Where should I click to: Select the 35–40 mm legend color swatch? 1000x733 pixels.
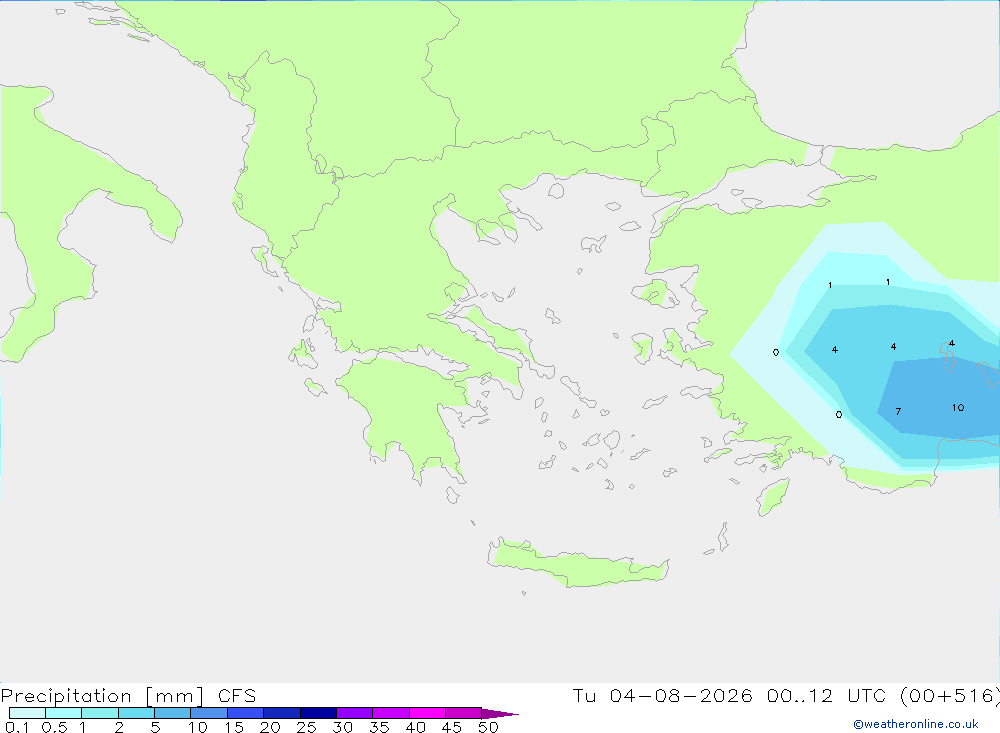point(391,713)
